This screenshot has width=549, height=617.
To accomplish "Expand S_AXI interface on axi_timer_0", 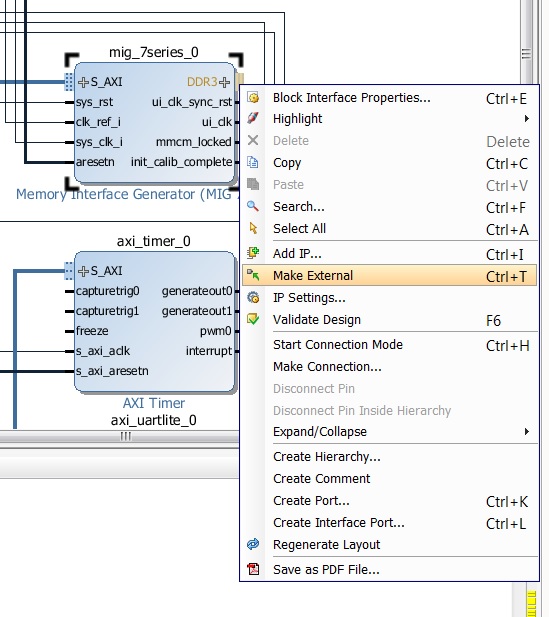I will pos(83,271).
